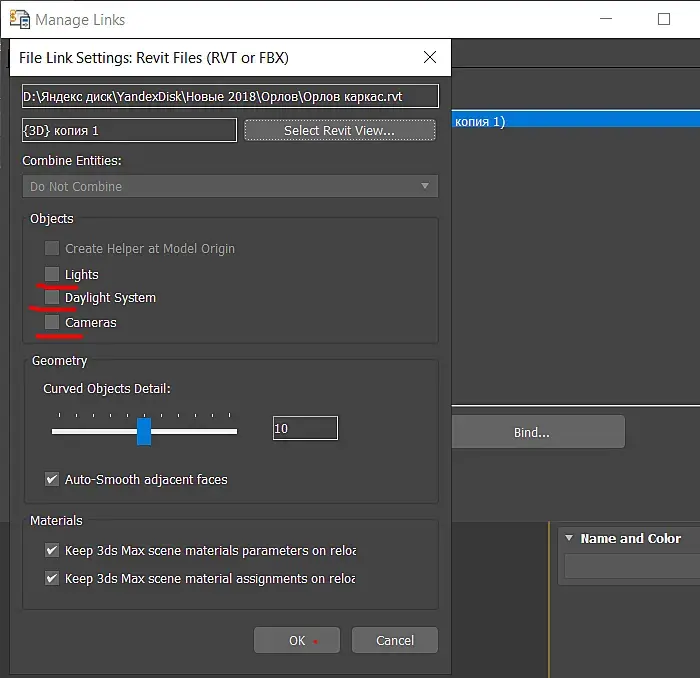Click the Cancel button
The image size is (700, 678).
coord(395,640)
